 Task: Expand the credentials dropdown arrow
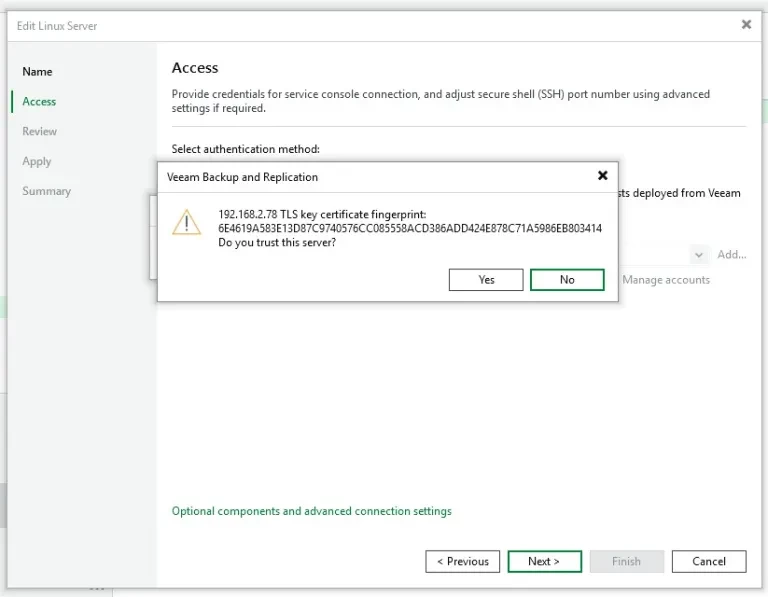coord(699,255)
